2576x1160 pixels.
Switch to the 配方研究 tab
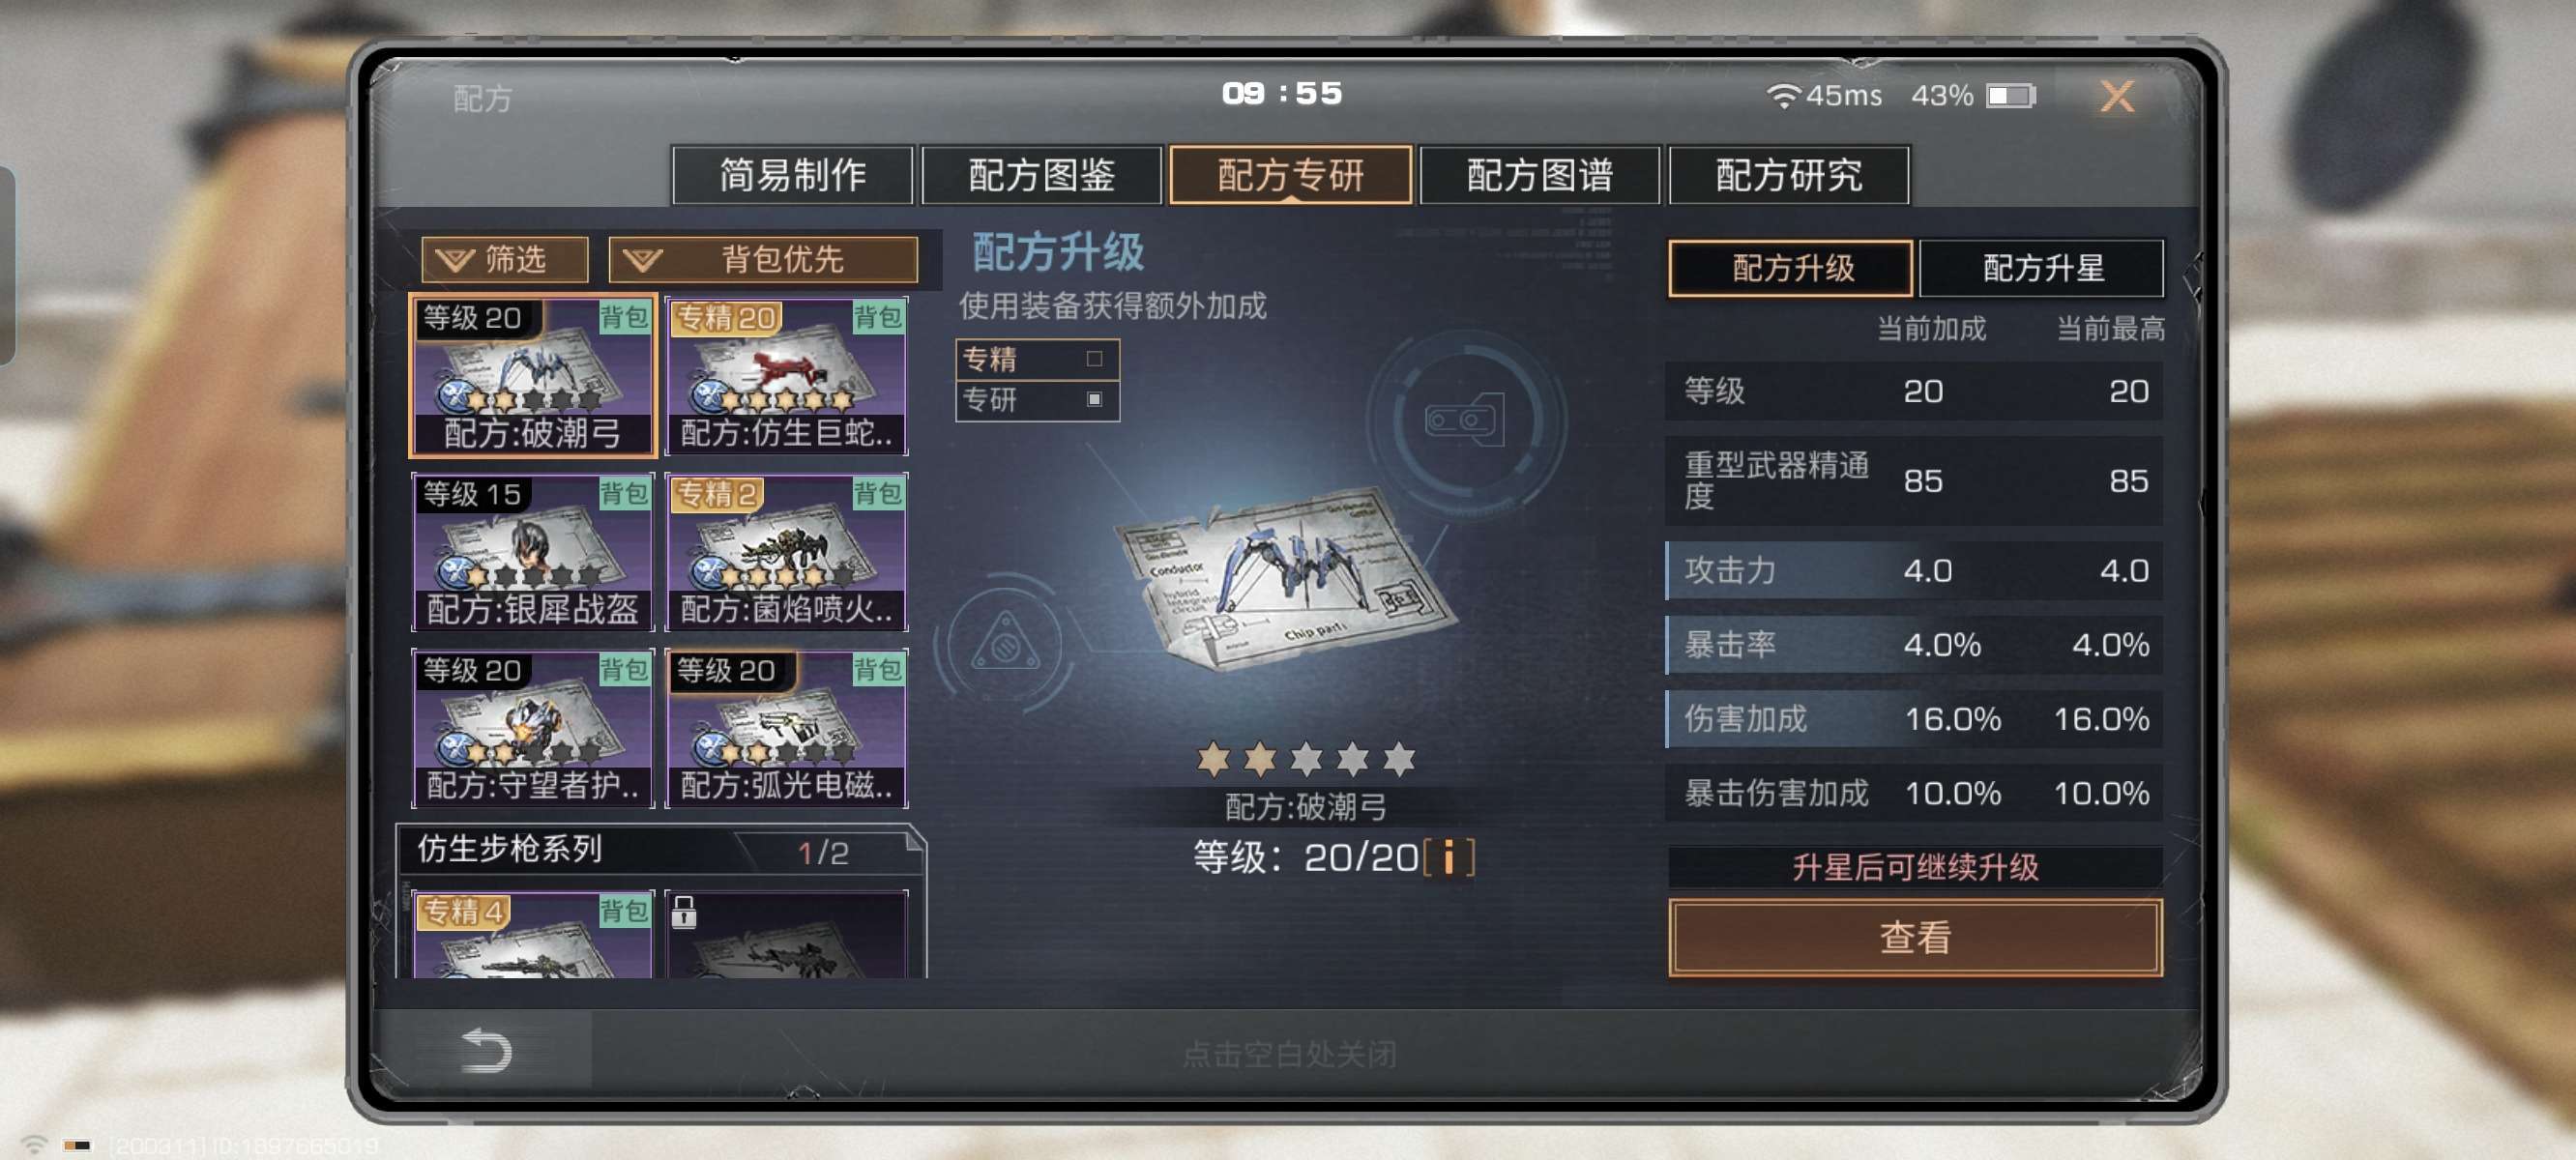pos(1788,175)
